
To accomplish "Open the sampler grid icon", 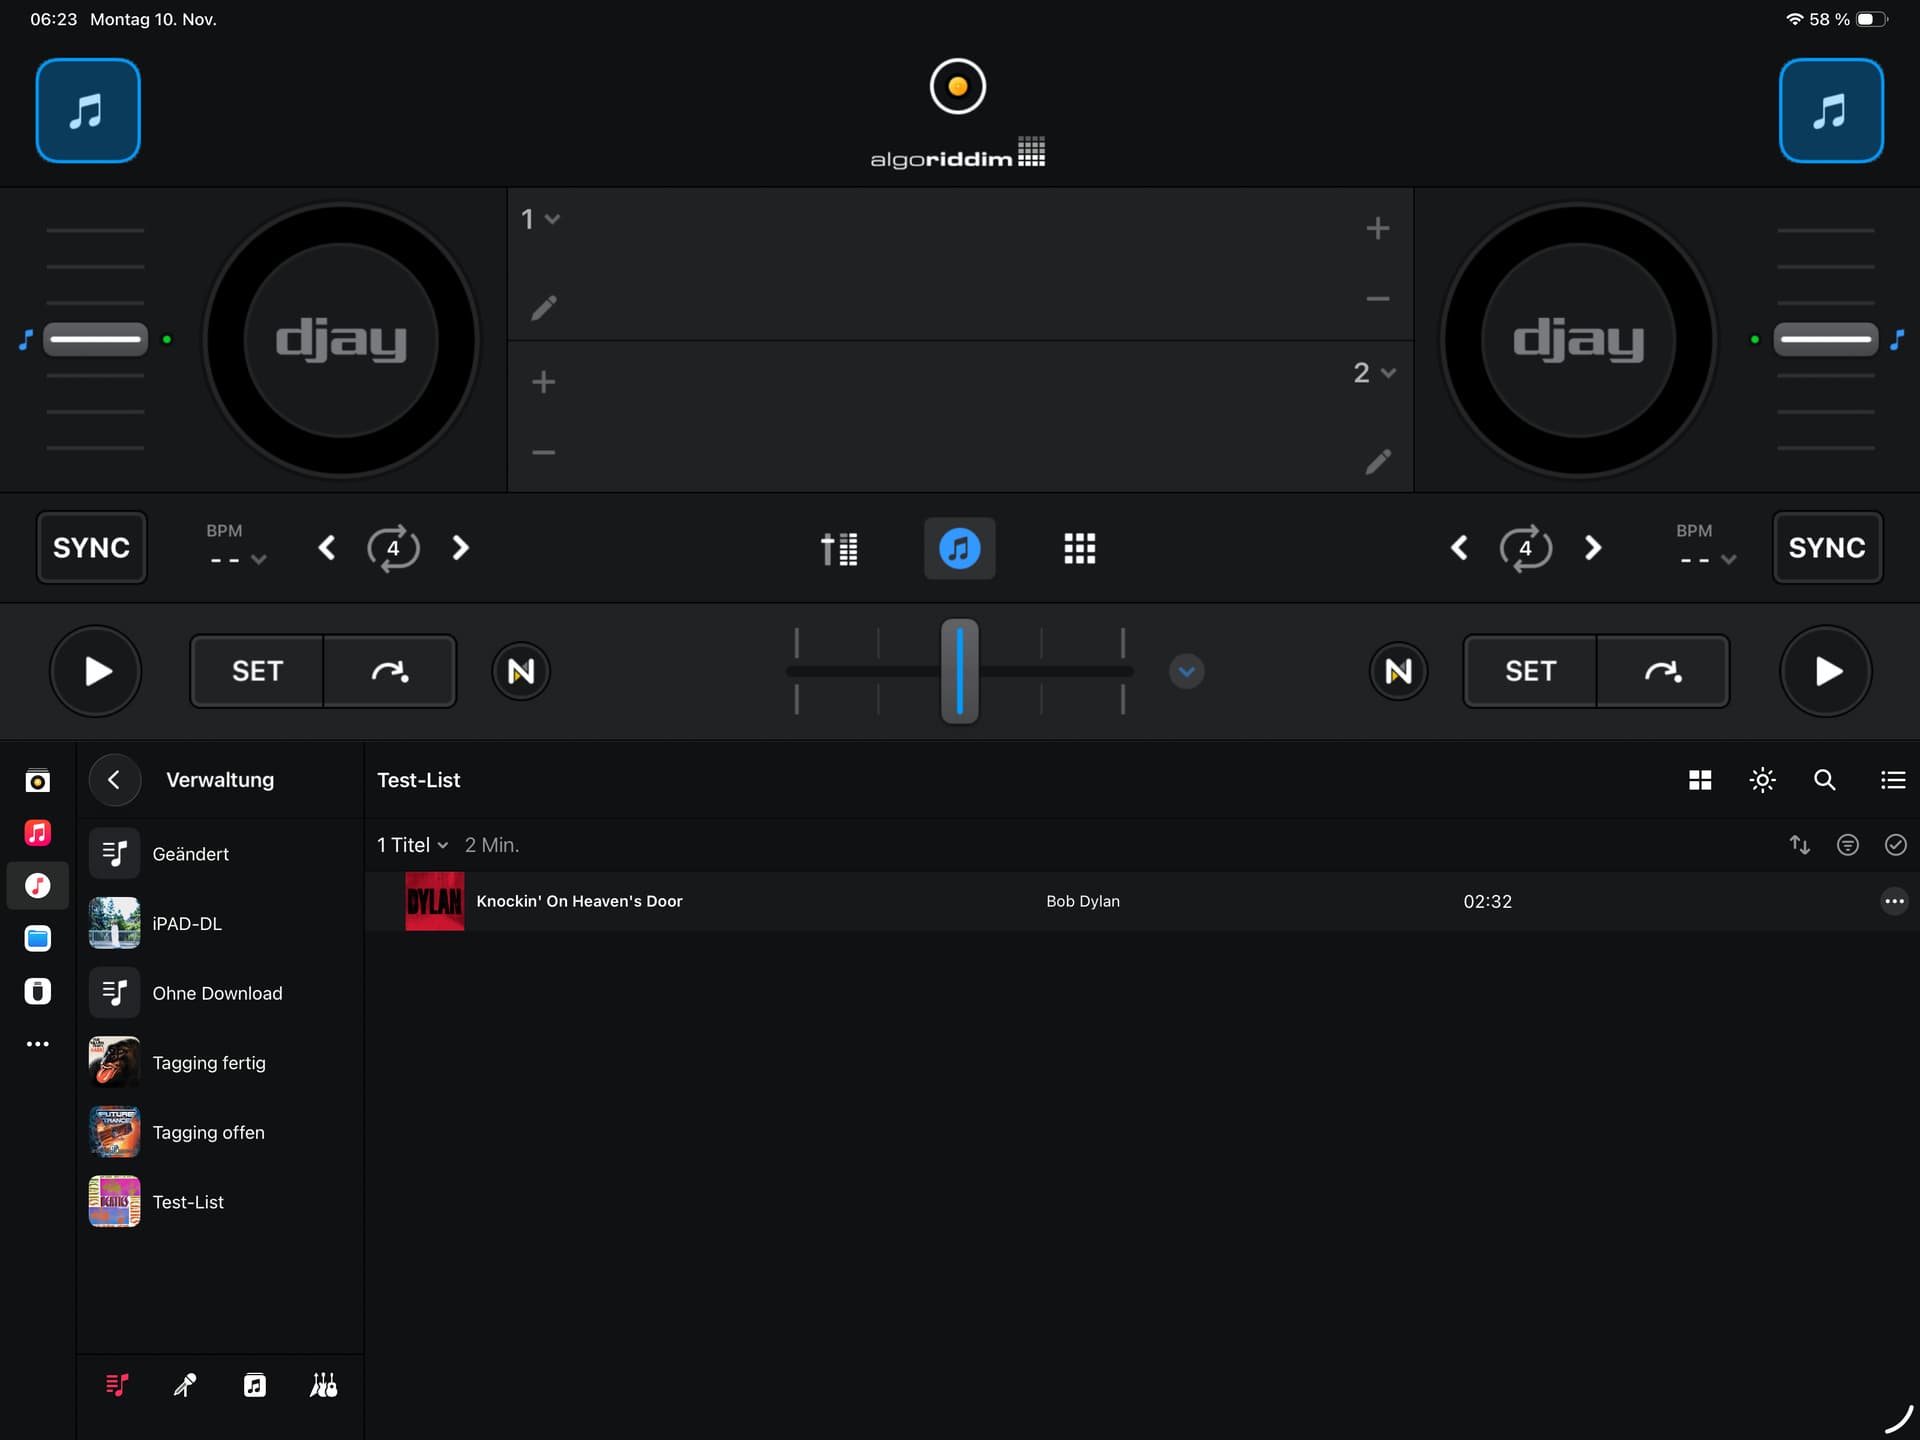I will pos(1079,548).
